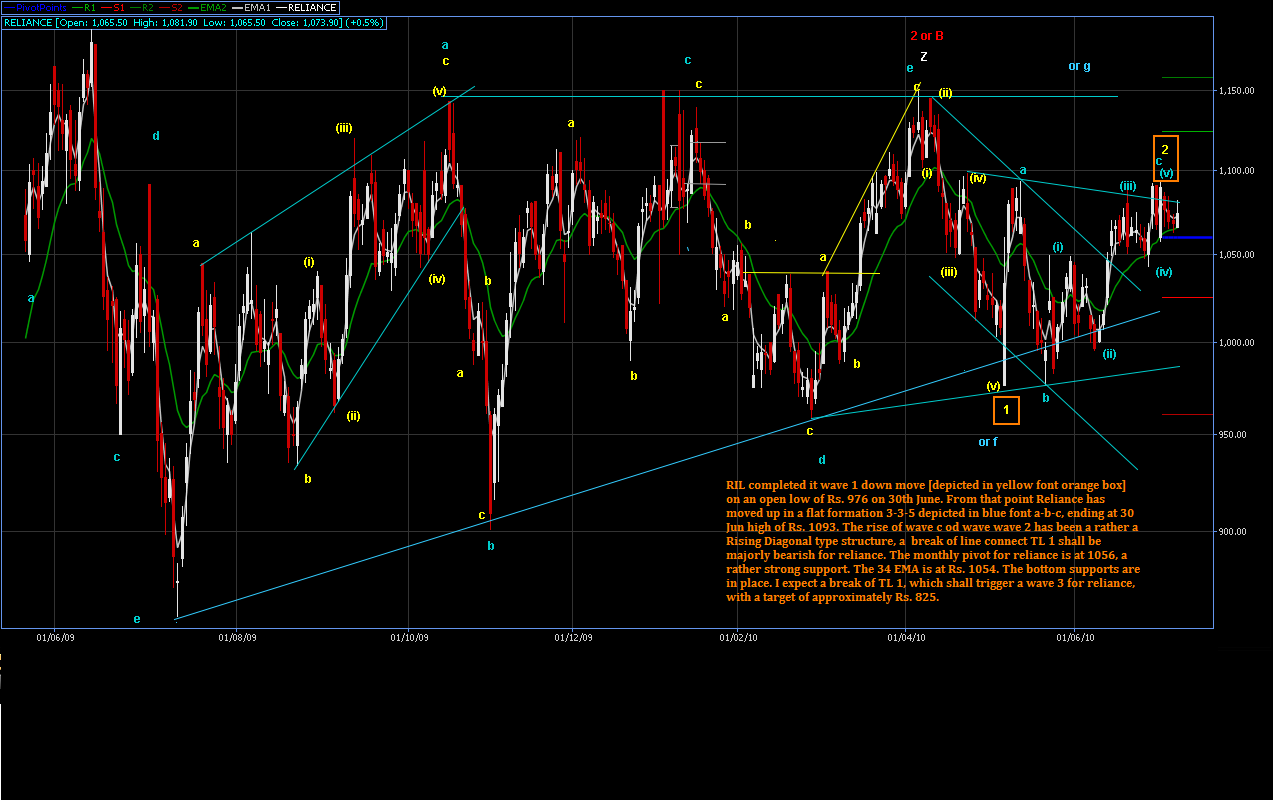
Task: Click the 01/12/09 date axis label
Action: [x=573, y=636]
